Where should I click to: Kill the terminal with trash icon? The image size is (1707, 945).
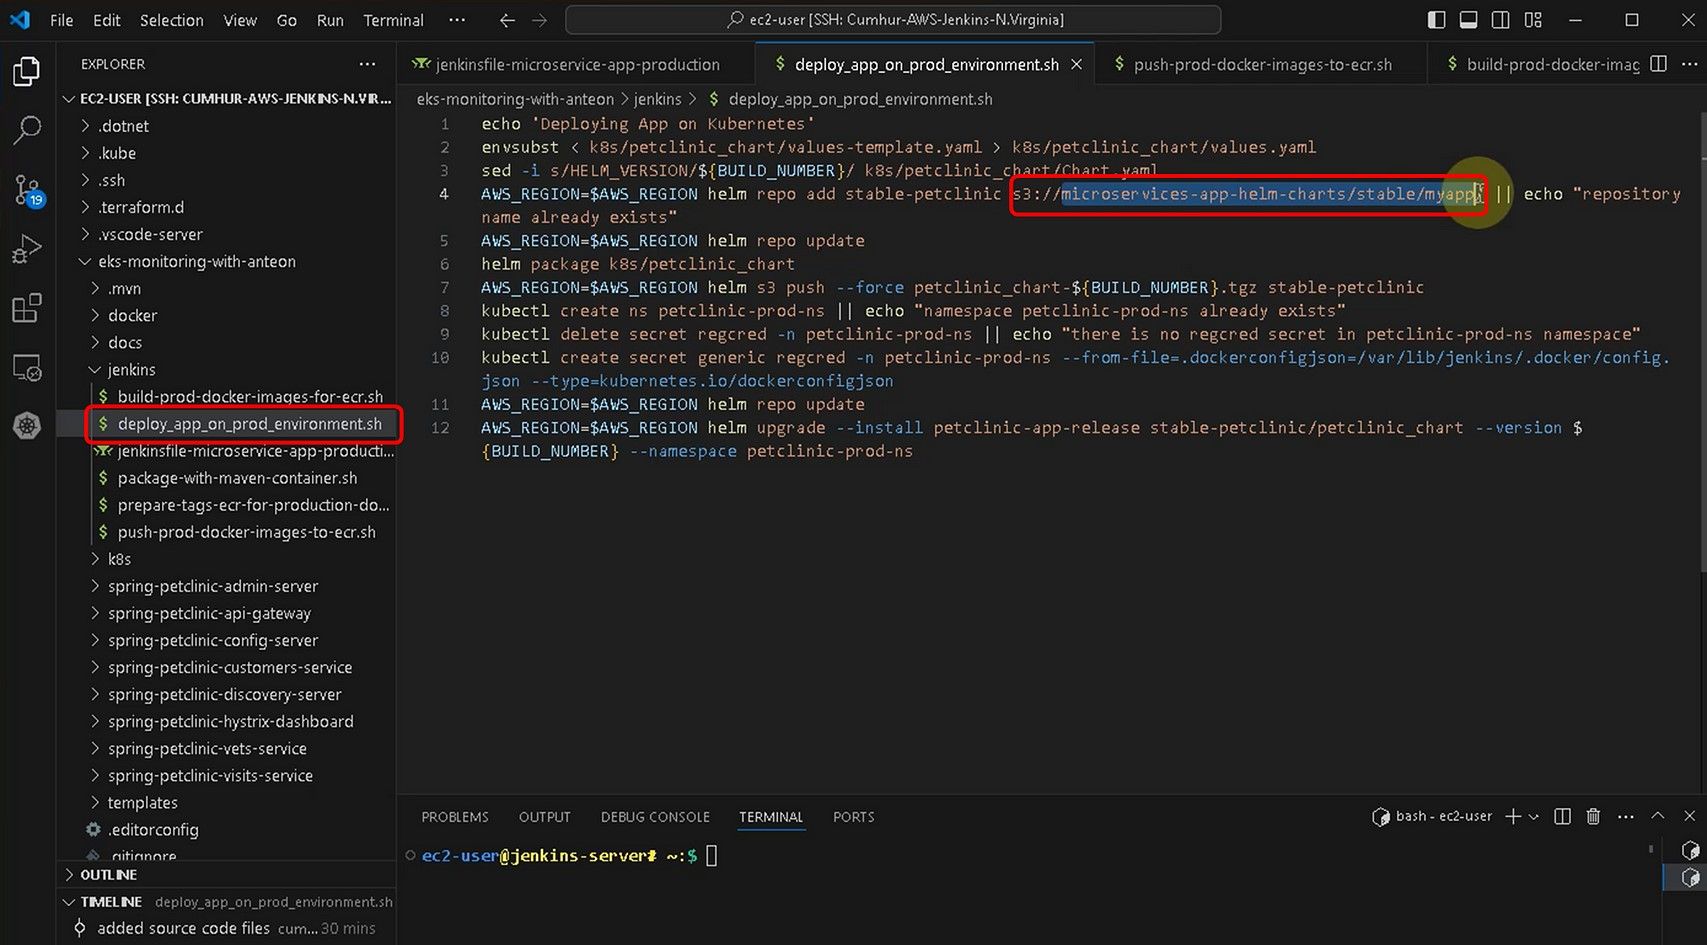click(x=1593, y=817)
